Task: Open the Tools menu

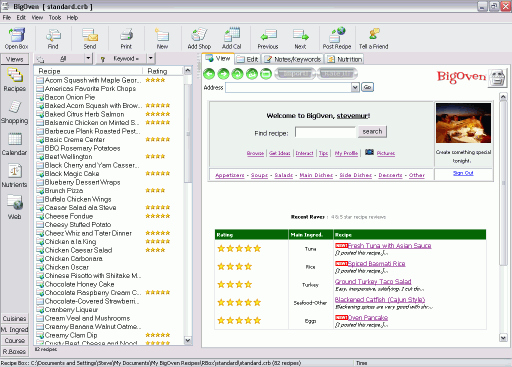Action: pos(55,18)
